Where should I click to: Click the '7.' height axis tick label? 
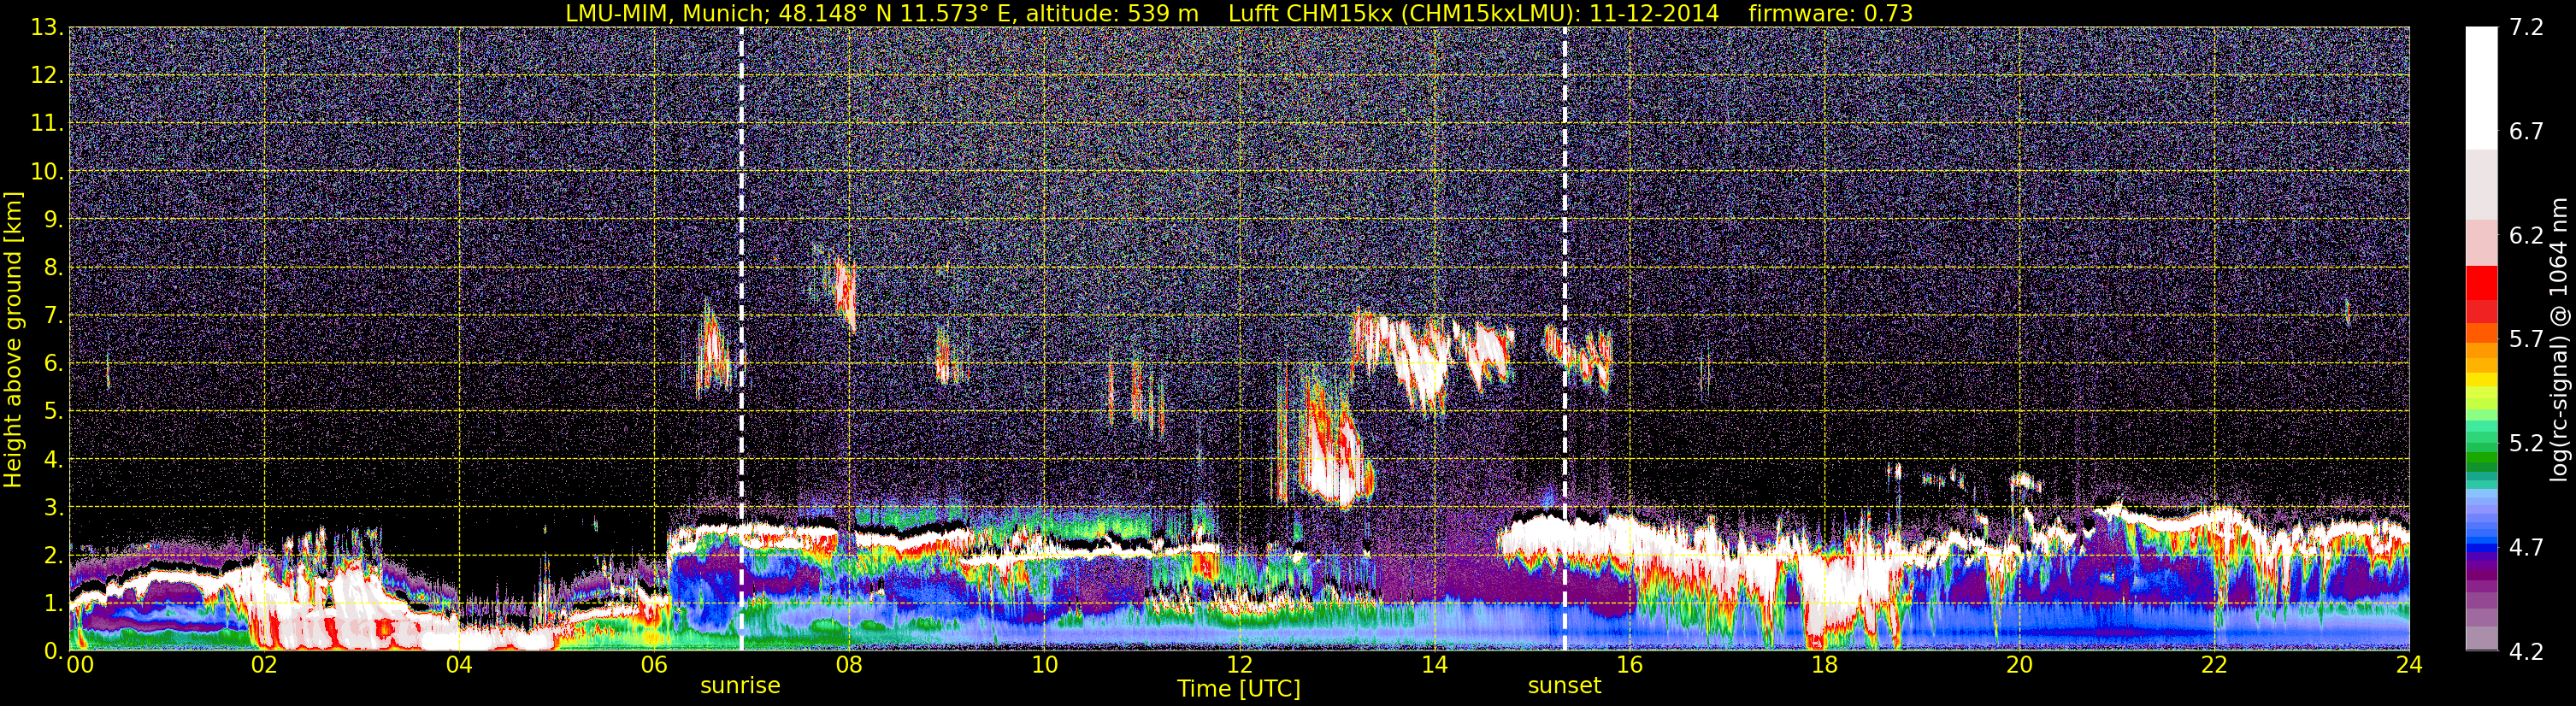point(52,315)
